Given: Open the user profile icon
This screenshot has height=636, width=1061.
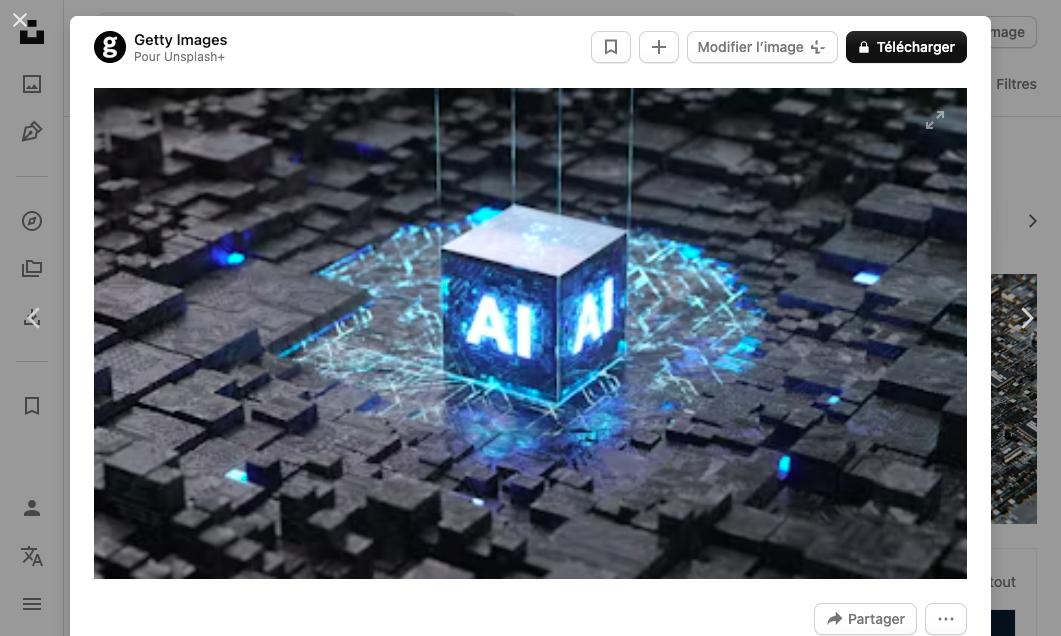Looking at the screenshot, I should point(32,508).
